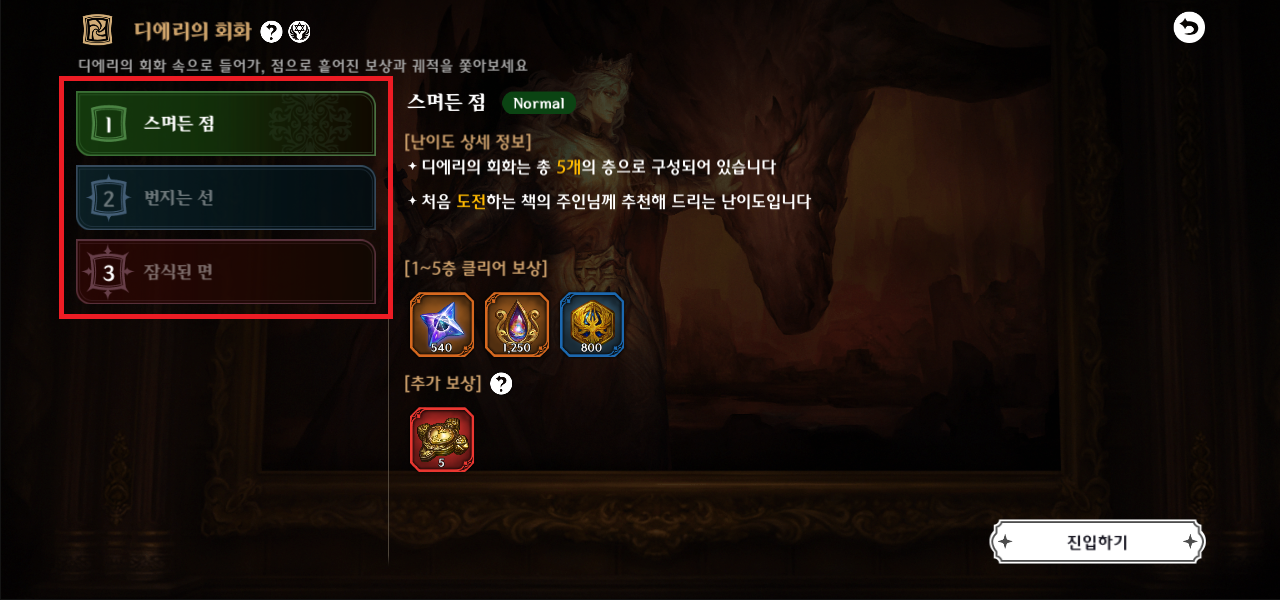Click the 진입하기 enter button
The image size is (1280, 600).
(1097, 543)
